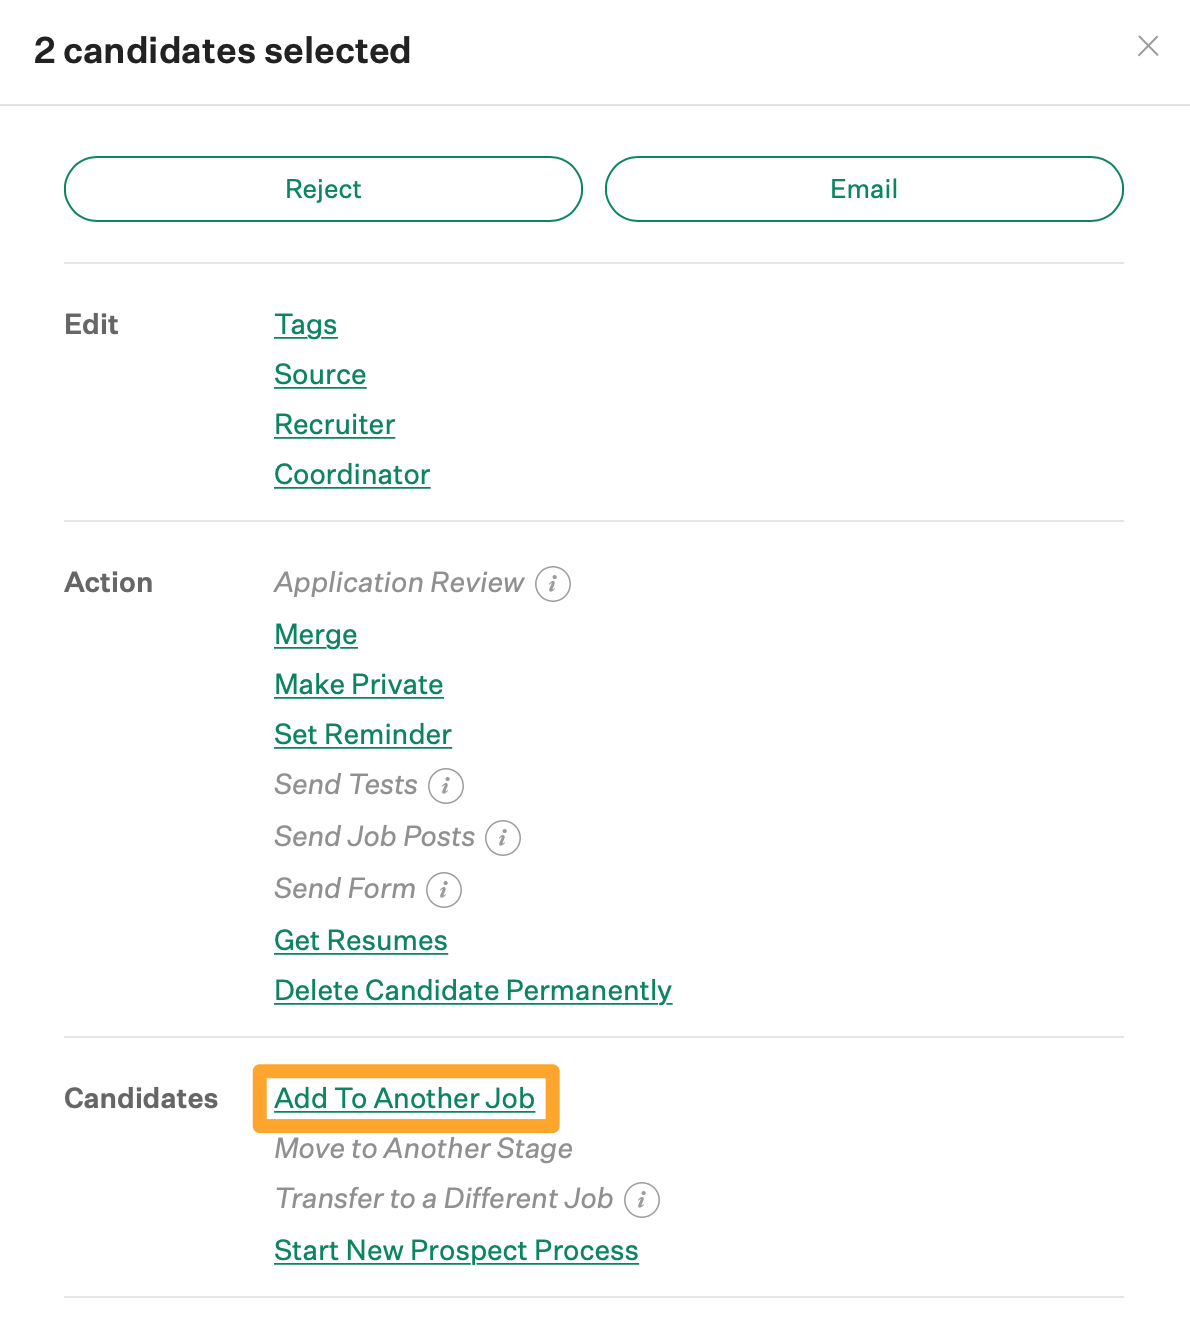Click info icon beside Send Job Posts
The width and height of the screenshot is (1190, 1330).
coord(503,838)
